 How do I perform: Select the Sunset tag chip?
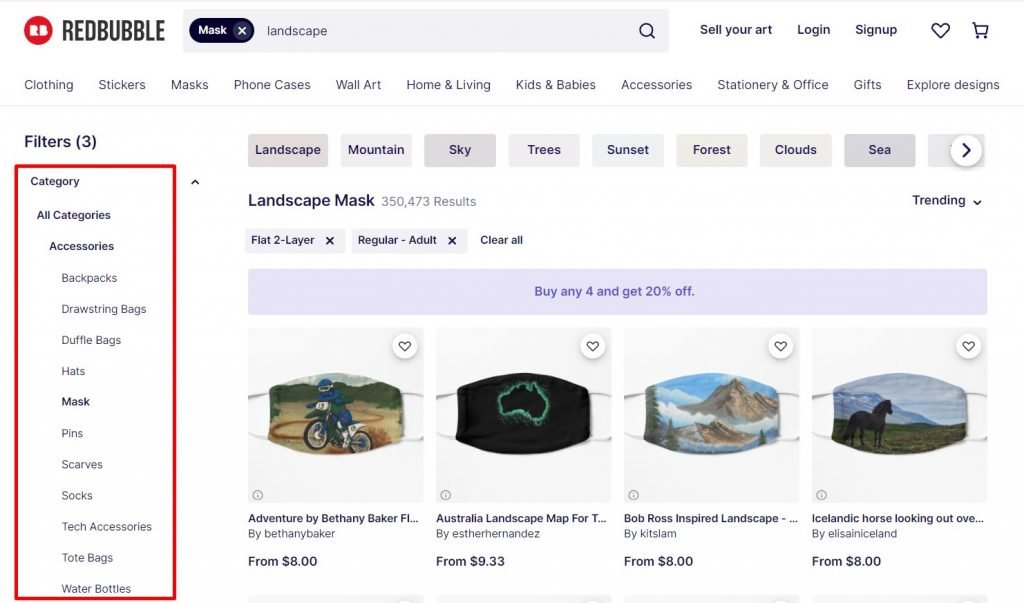pos(628,150)
